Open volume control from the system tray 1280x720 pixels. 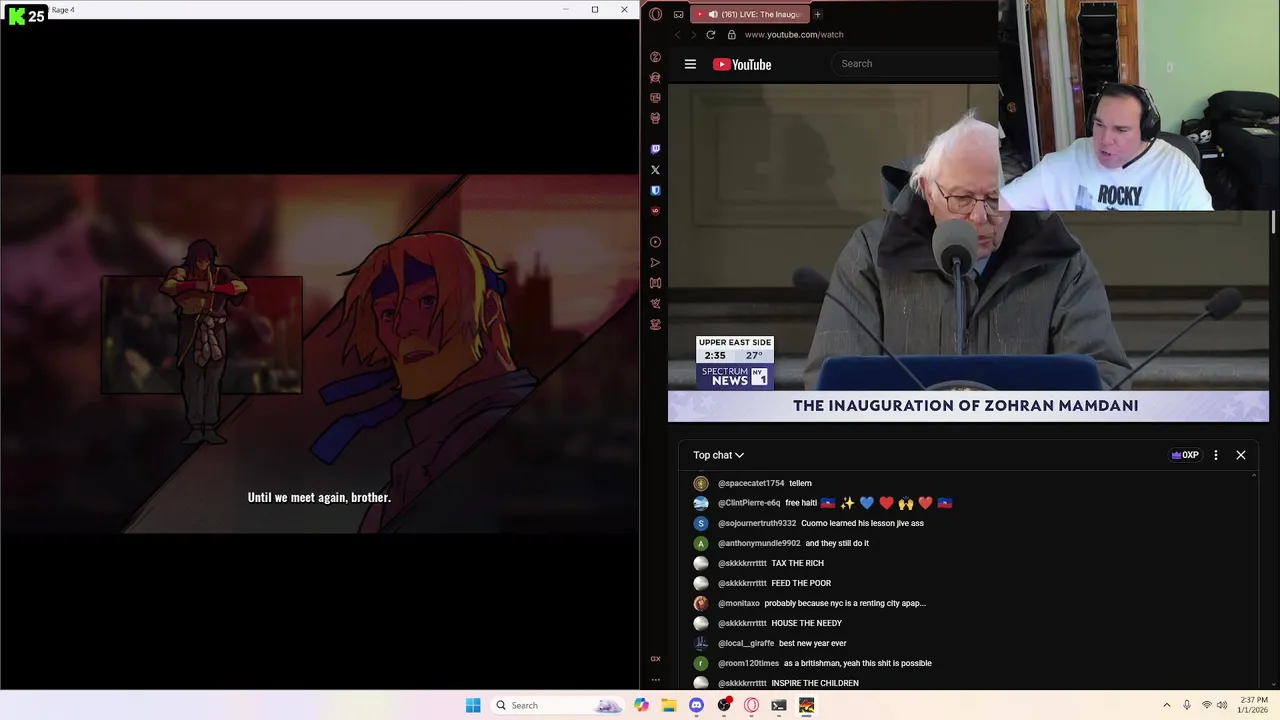click(x=1222, y=705)
